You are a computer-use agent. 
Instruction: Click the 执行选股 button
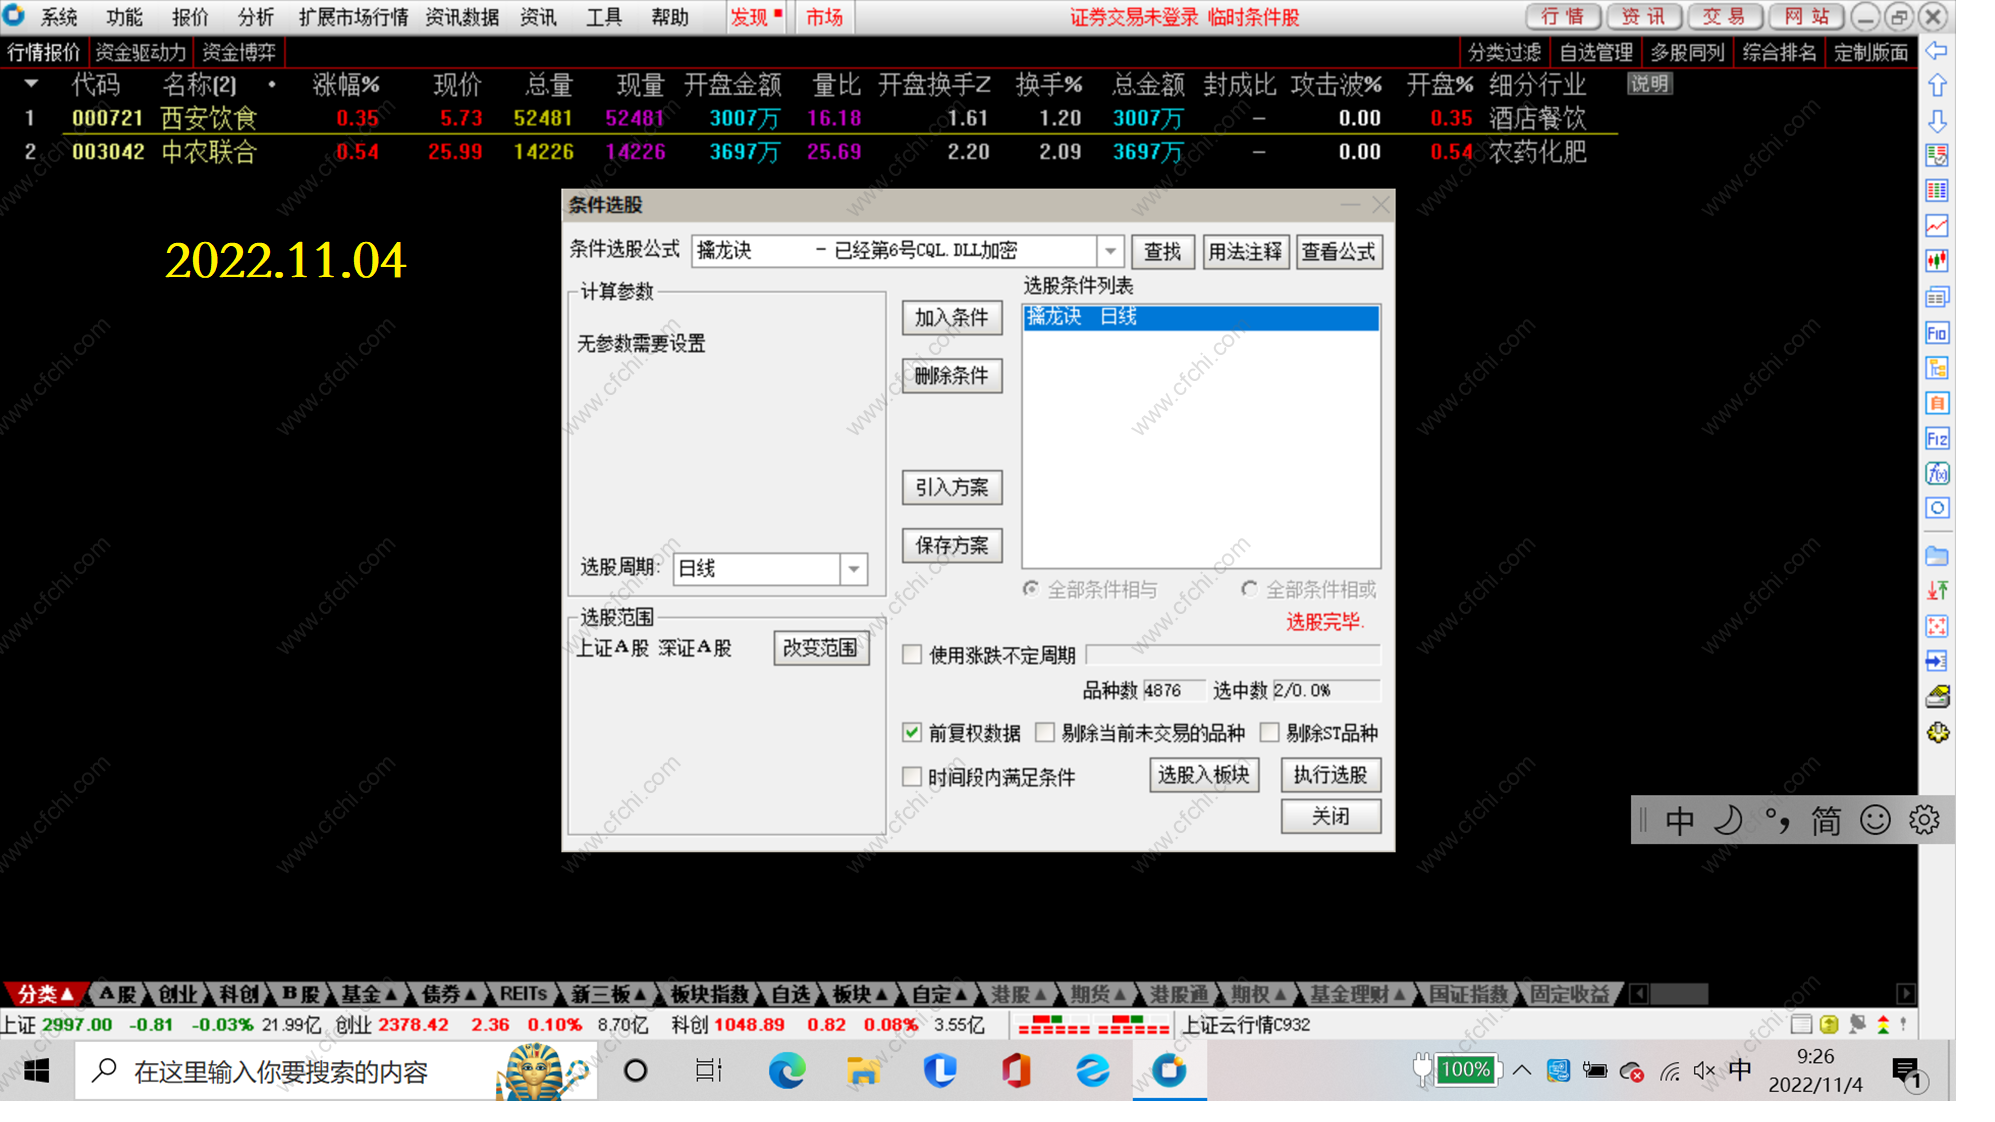point(1330,775)
